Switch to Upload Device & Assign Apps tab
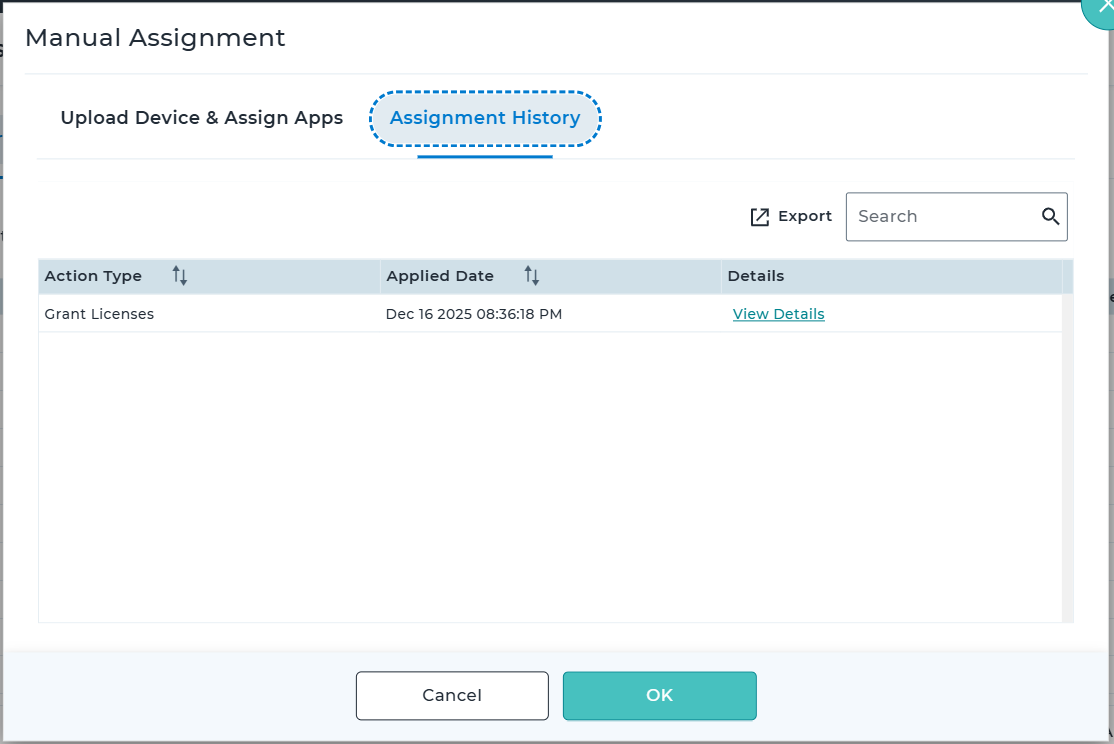The width and height of the screenshot is (1114, 744). coord(201,118)
